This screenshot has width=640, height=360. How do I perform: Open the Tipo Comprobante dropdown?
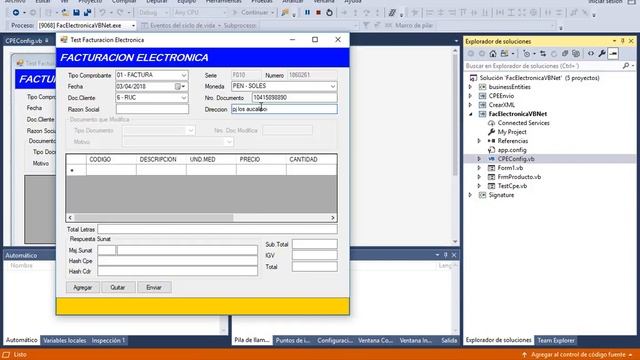[184, 76]
